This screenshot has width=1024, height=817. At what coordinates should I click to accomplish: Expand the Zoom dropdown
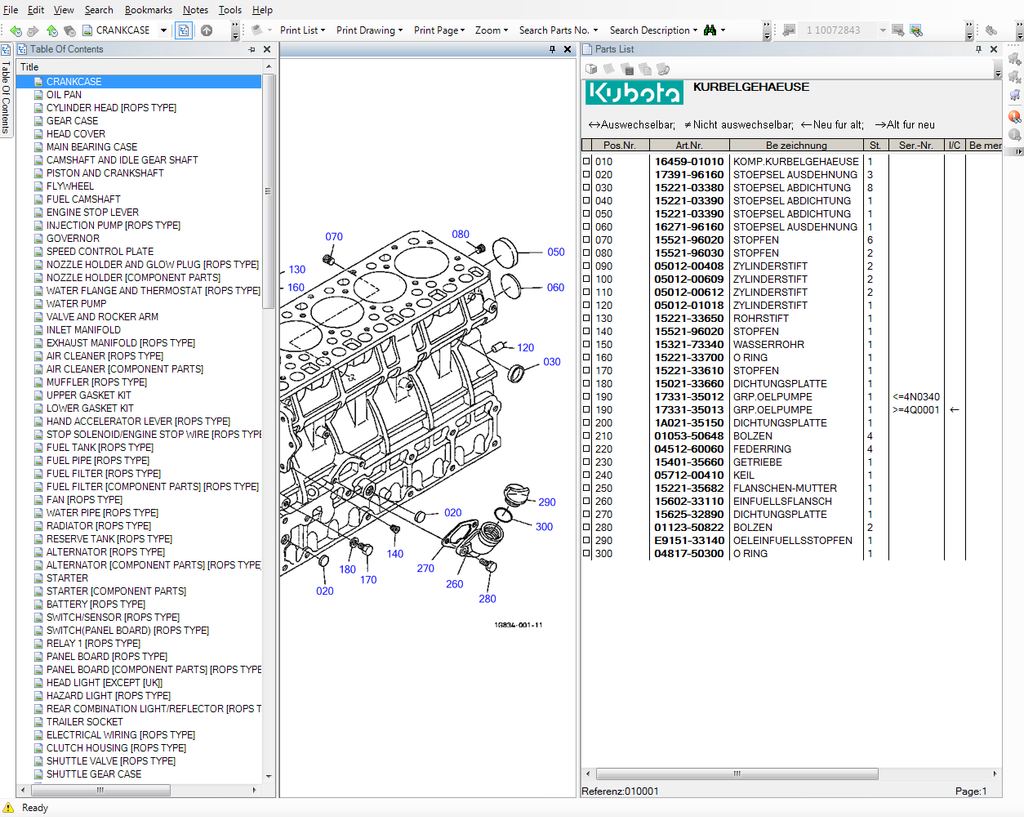(x=488, y=30)
